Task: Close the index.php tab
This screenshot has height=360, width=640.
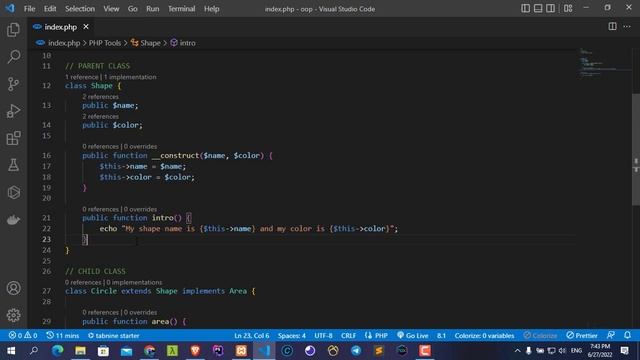Action: click(86, 27)
